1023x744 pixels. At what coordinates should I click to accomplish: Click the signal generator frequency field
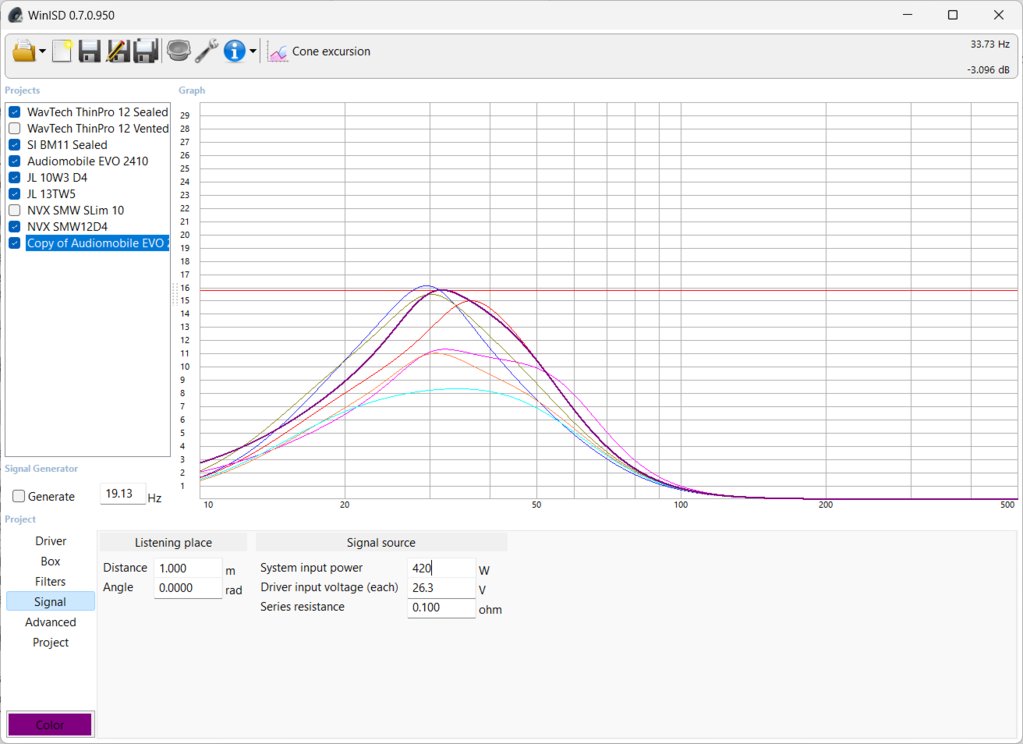point(122,494)
